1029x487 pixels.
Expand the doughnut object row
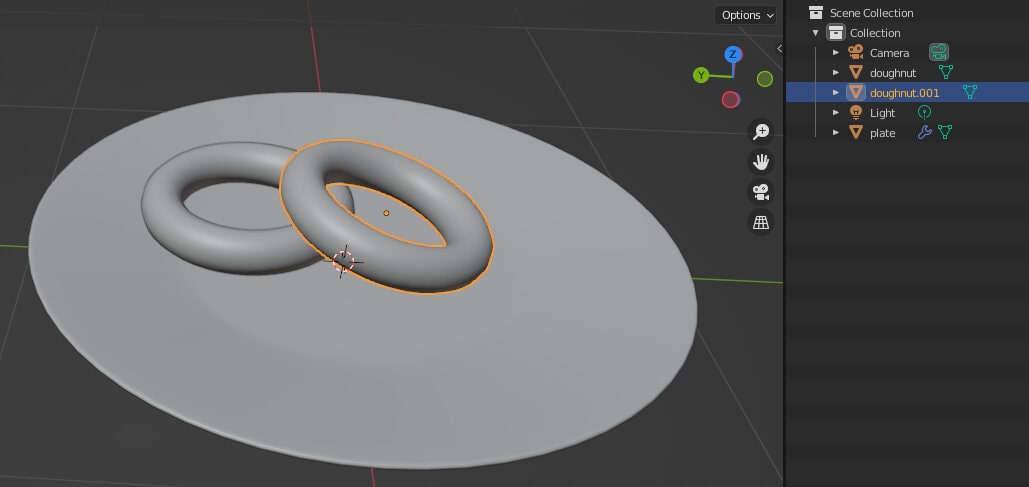point(835,73)
